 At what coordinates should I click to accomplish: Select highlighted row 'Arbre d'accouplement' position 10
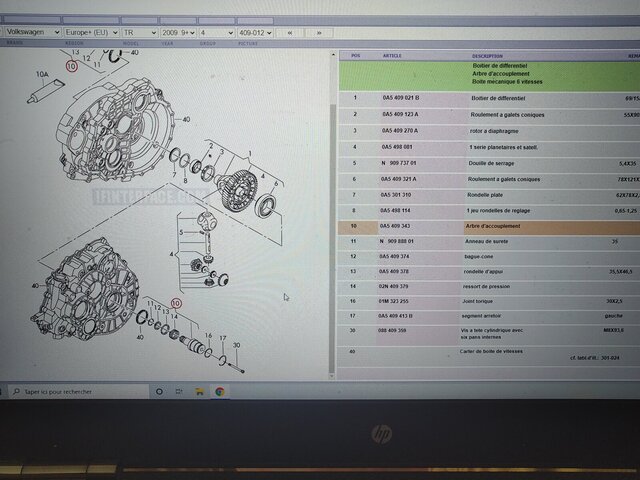click(x=488, y=226)
